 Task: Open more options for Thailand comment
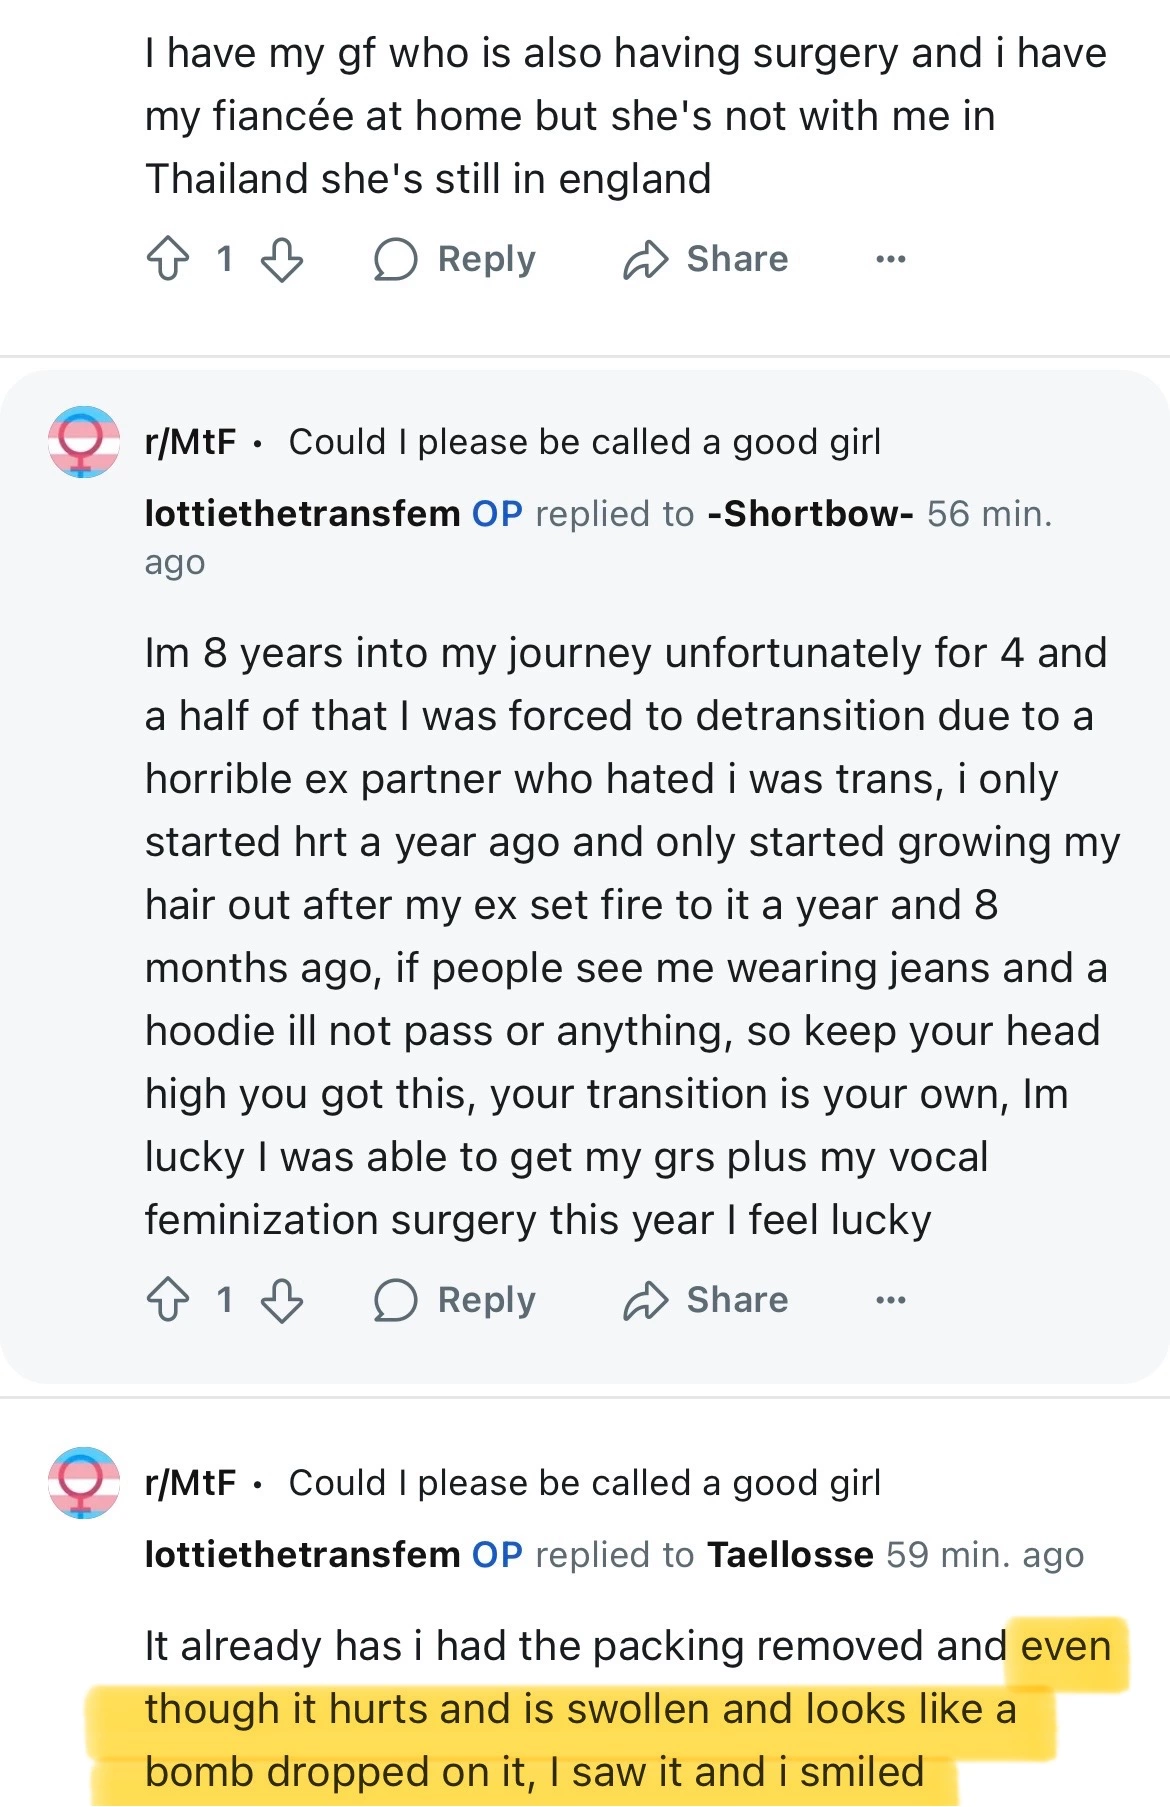[890, 259]
